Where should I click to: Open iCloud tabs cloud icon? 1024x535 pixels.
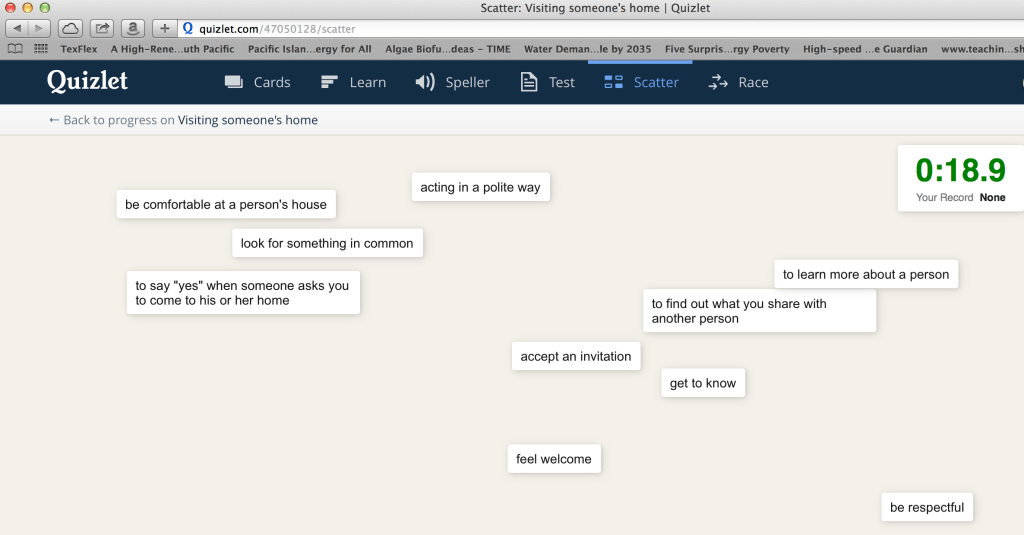click(x=71, y=28)
